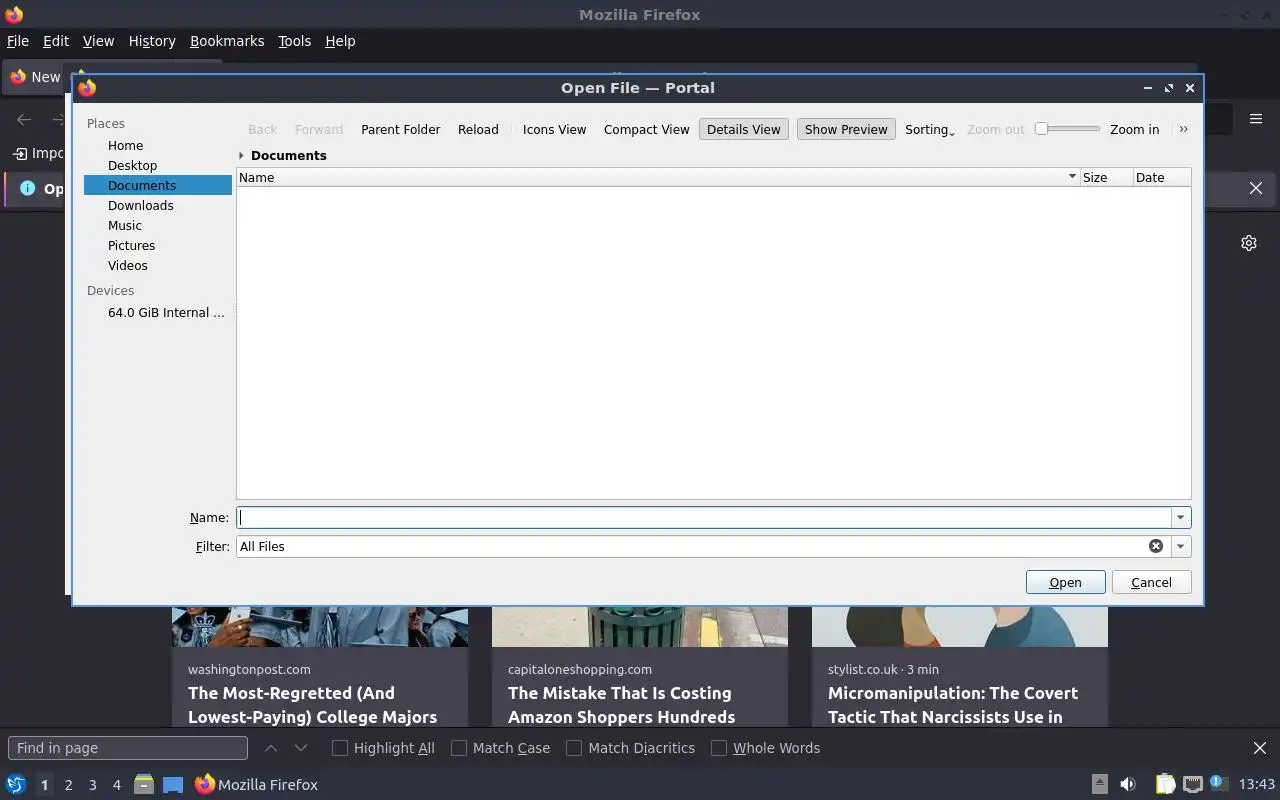Switch to Icons View
This screenshot has width=1280, height=800.
tap(554, 129)
